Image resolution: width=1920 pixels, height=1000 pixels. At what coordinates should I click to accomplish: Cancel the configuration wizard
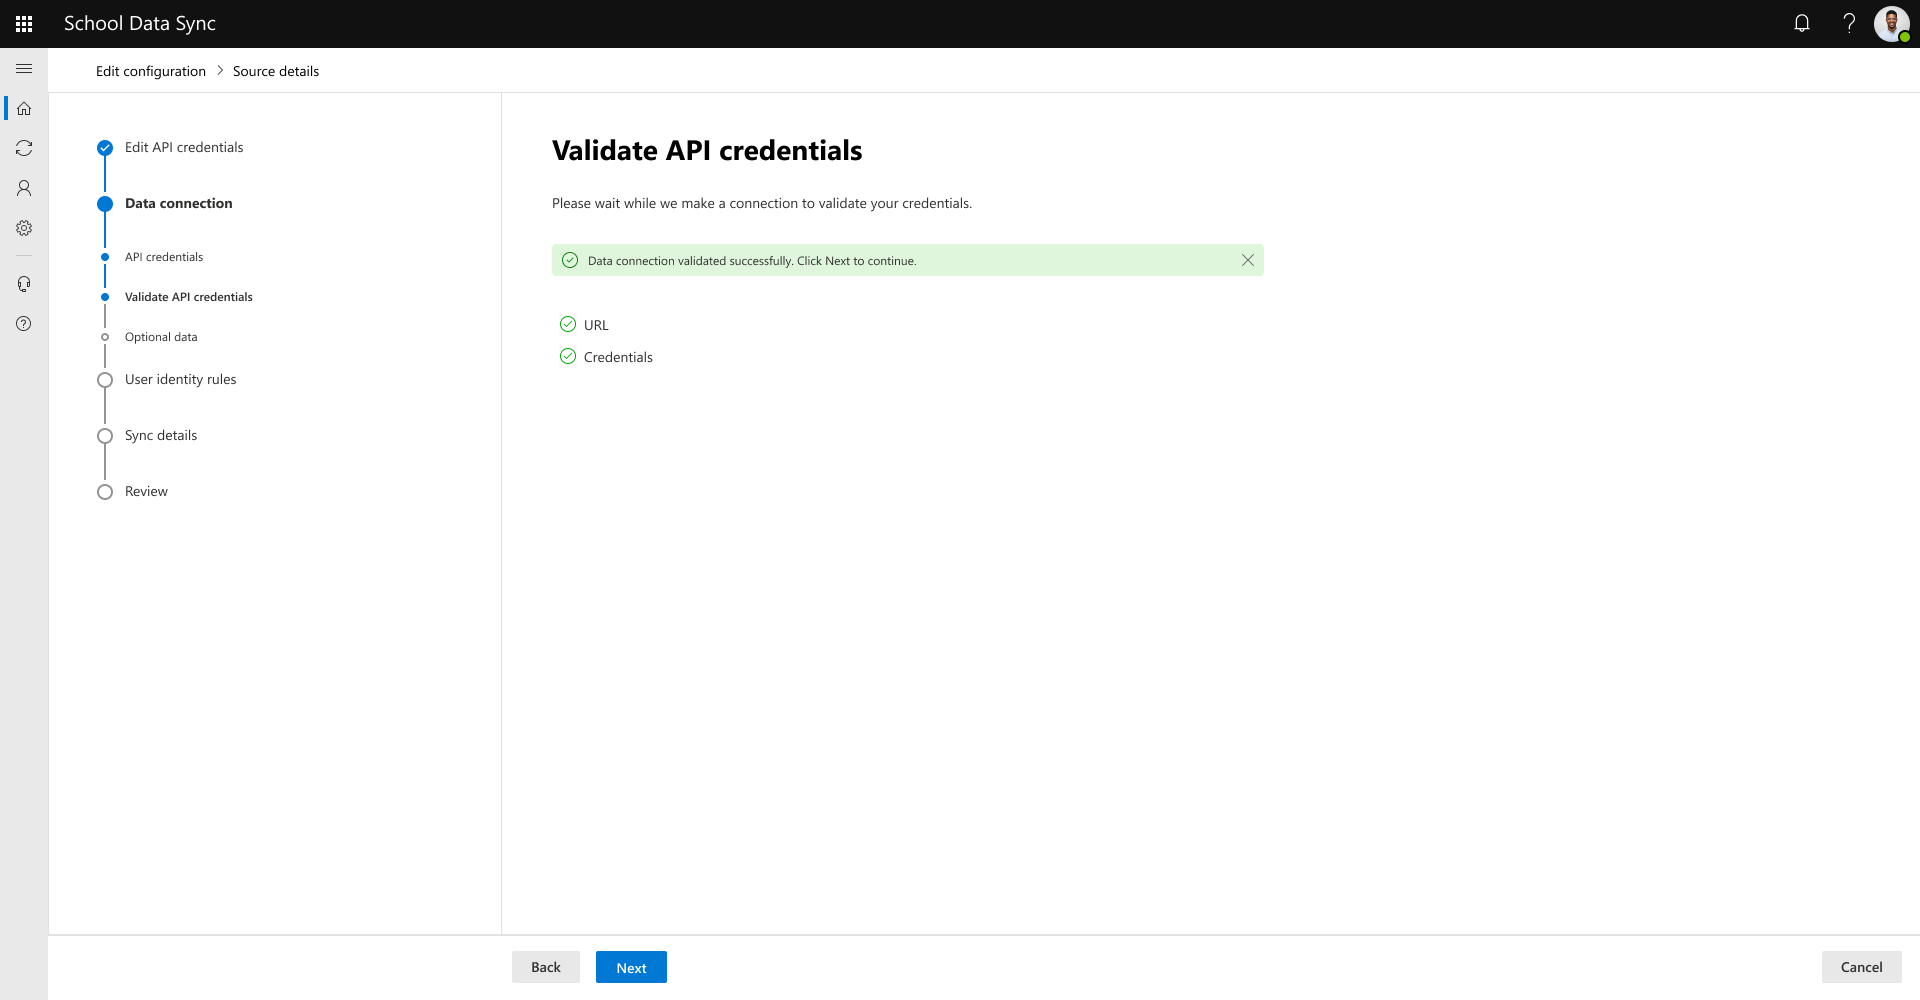[x=1861, y=967]
